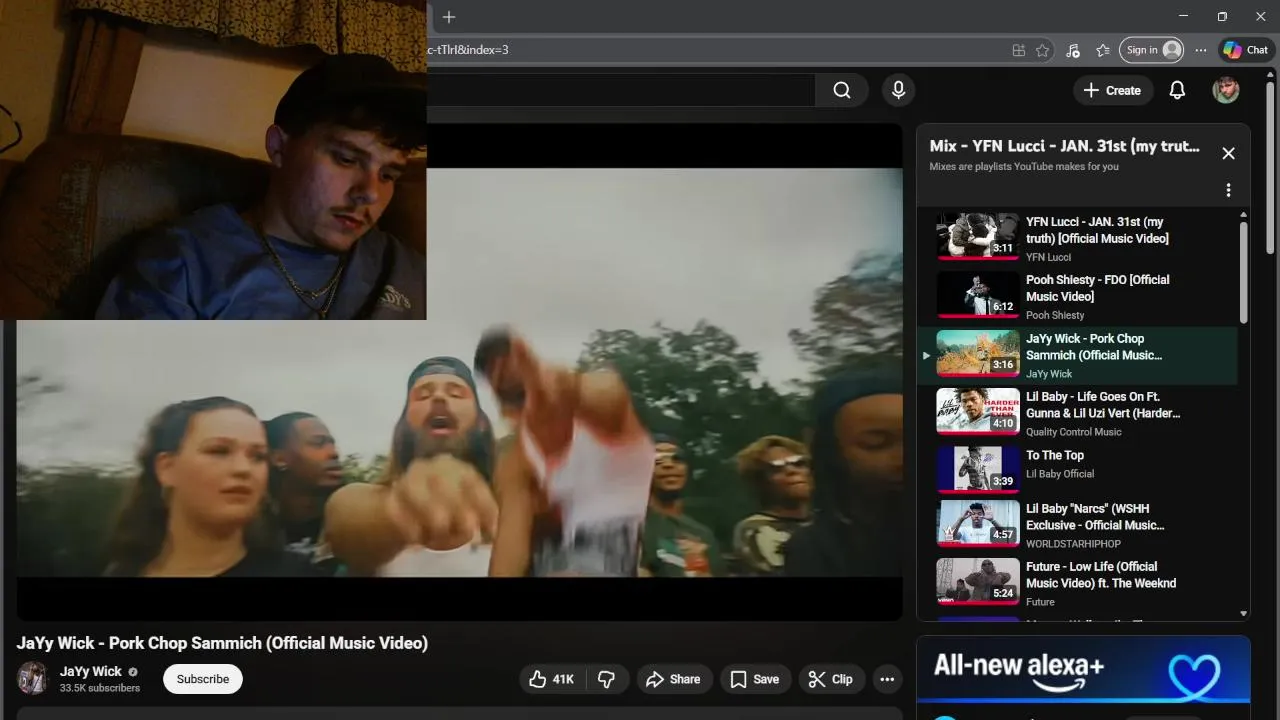
Task: Close the Mix playlist panel
Action: 1228,153
